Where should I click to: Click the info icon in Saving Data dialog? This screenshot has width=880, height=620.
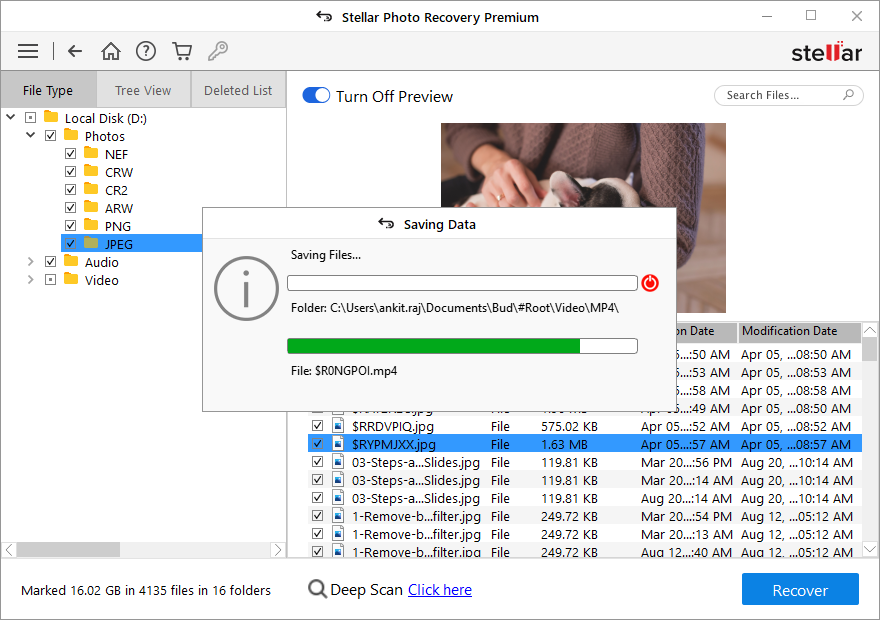[246, 288]
